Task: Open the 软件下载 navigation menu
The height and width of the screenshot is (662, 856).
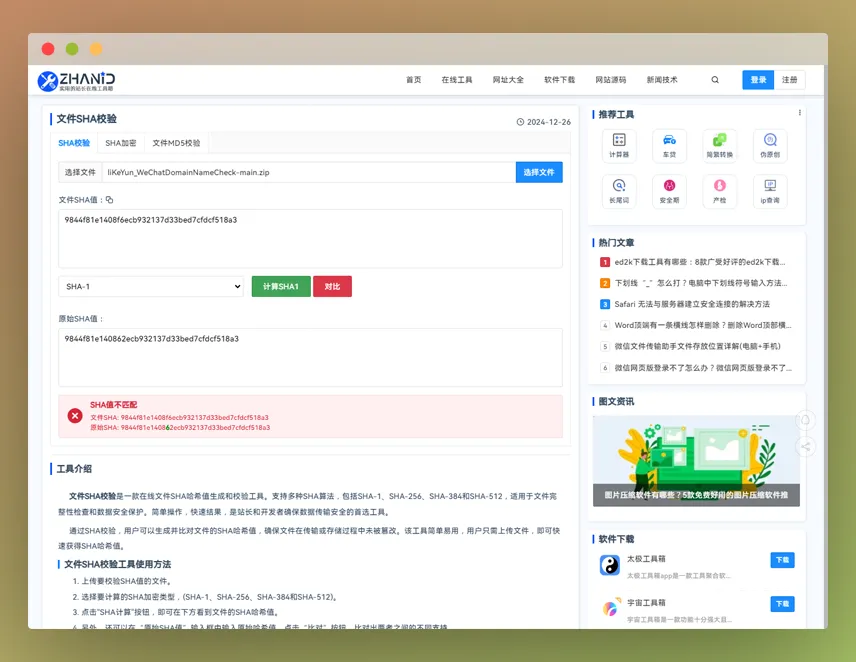Action: coord(560,79)
